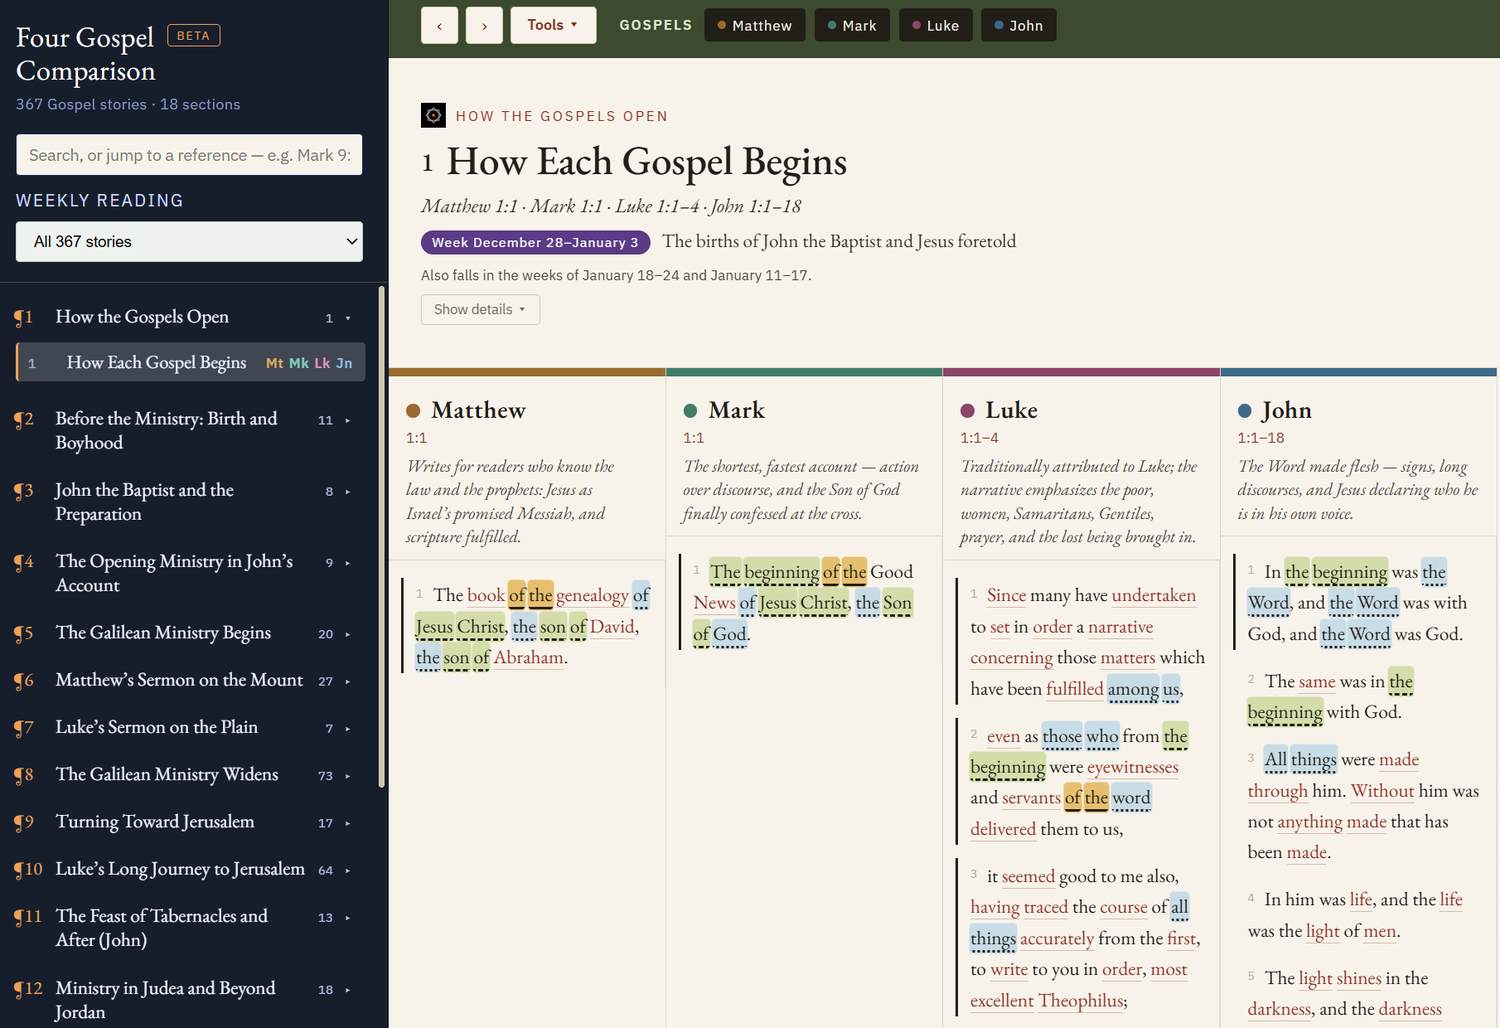Go to the previous story arrow
The width and height of the screenshot is (1500, 1028).
click(439, 25)
